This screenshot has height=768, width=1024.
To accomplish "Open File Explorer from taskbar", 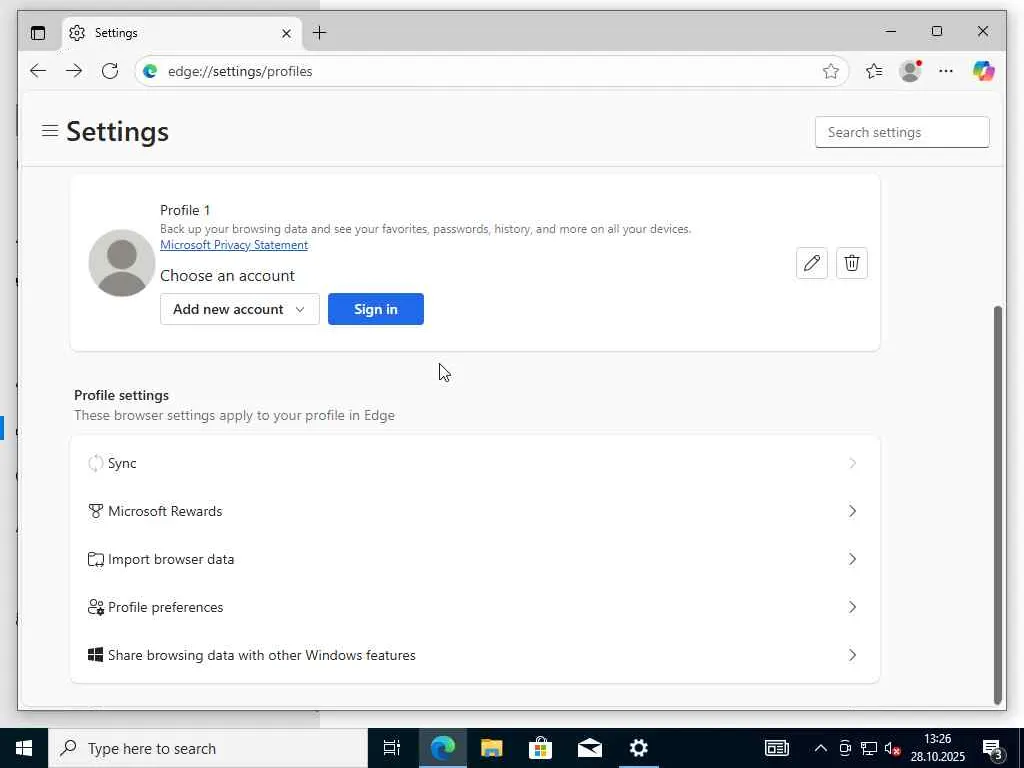I will pyautogui.click(x=492, y=748).
